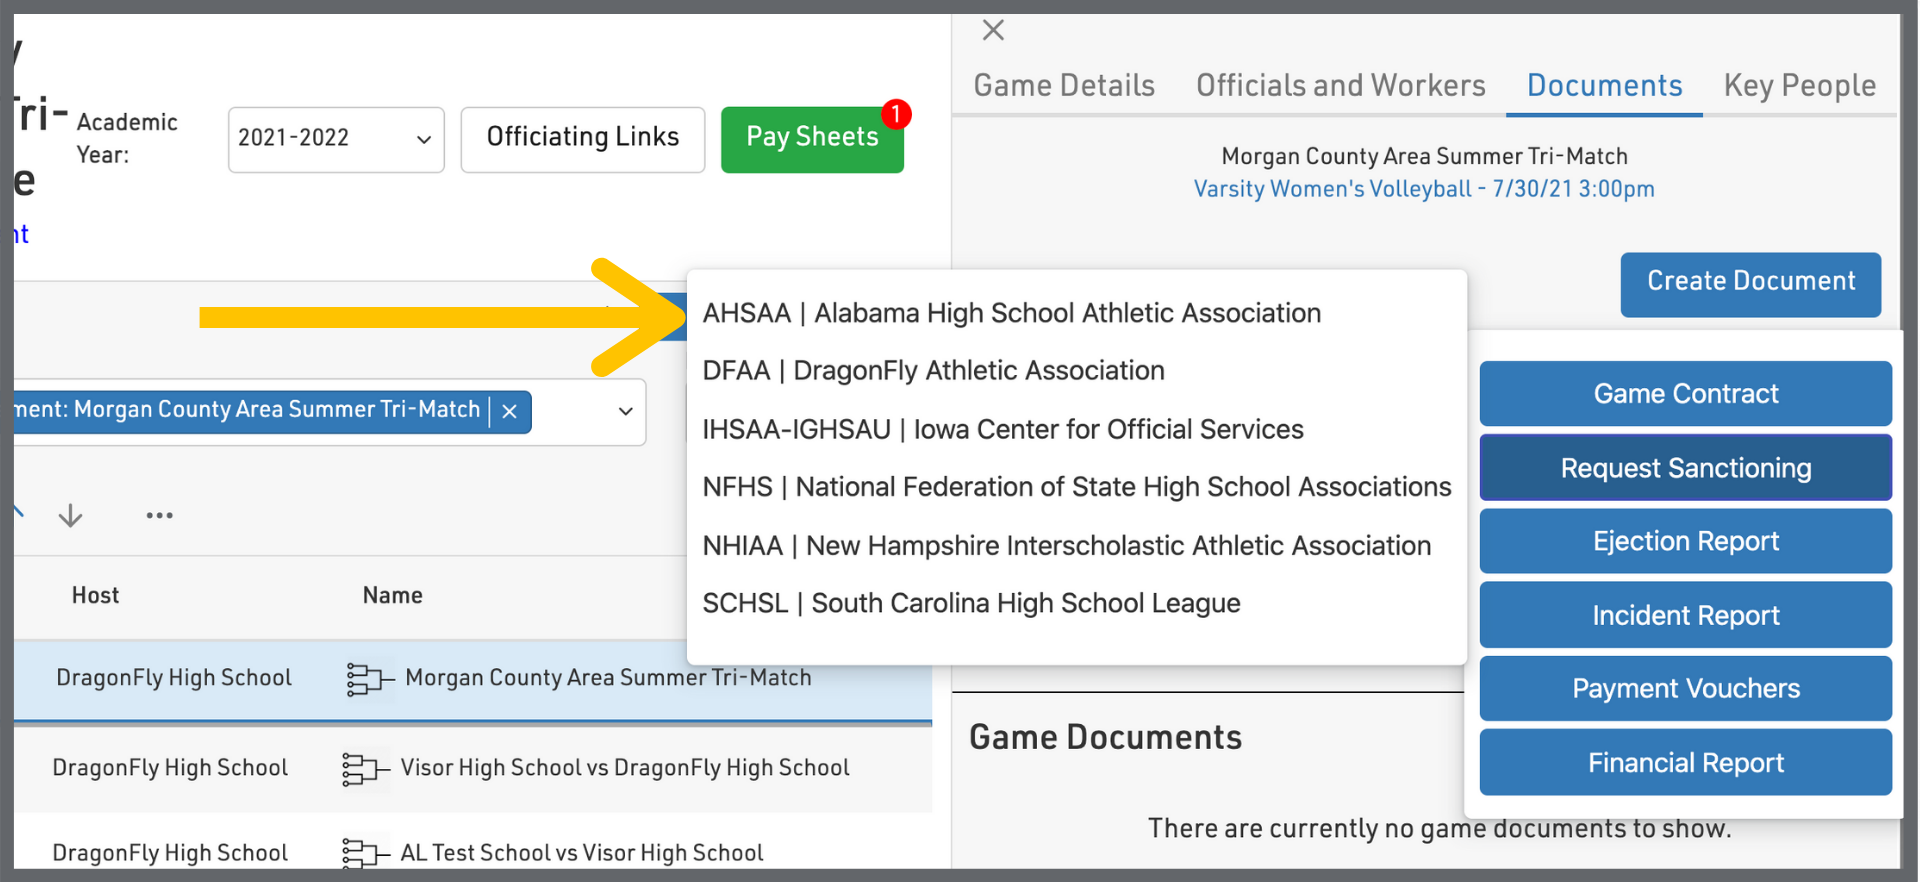Click the red Pay Sheets notification badge
Screen dimensions: 1920x882
point(896,114)
